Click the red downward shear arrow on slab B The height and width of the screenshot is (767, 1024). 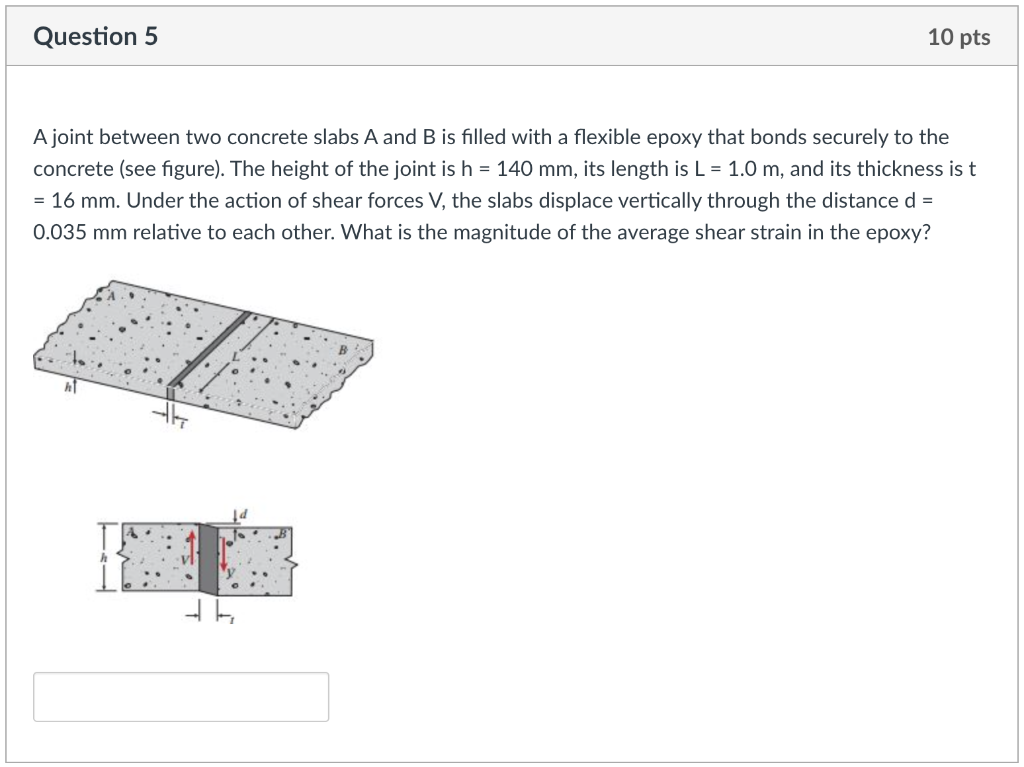click(224, 553)
